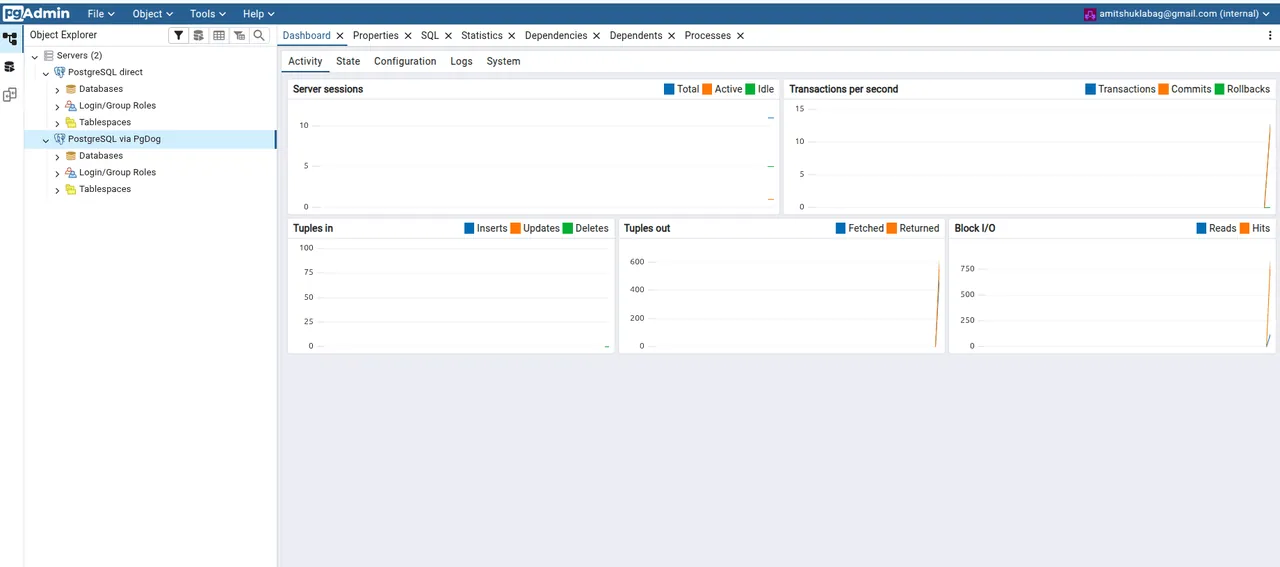
Task: Click the Server sessions chart title
Action: [328, 89]
